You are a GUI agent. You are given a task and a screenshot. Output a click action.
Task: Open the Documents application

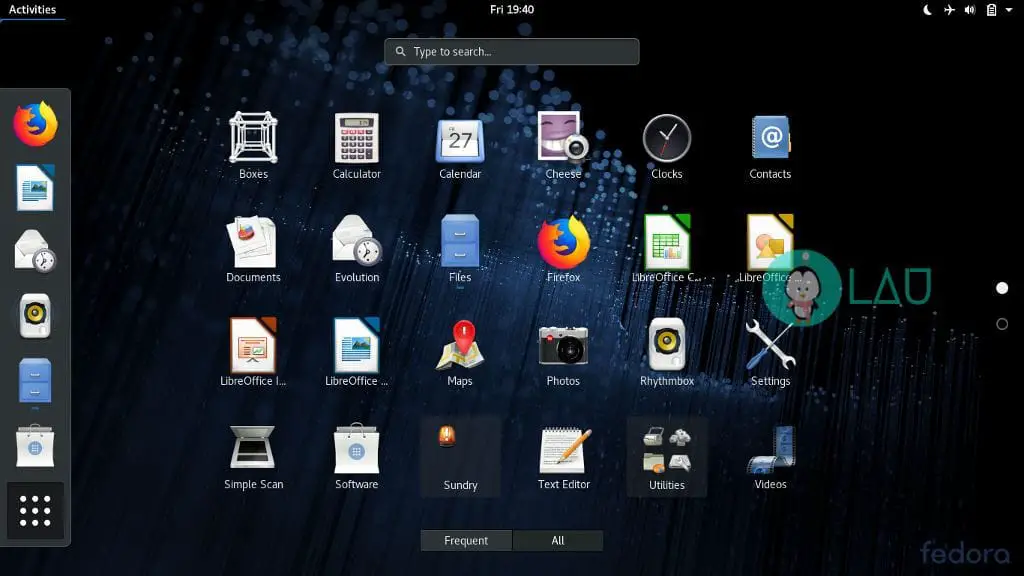click(x=253, y=248)
